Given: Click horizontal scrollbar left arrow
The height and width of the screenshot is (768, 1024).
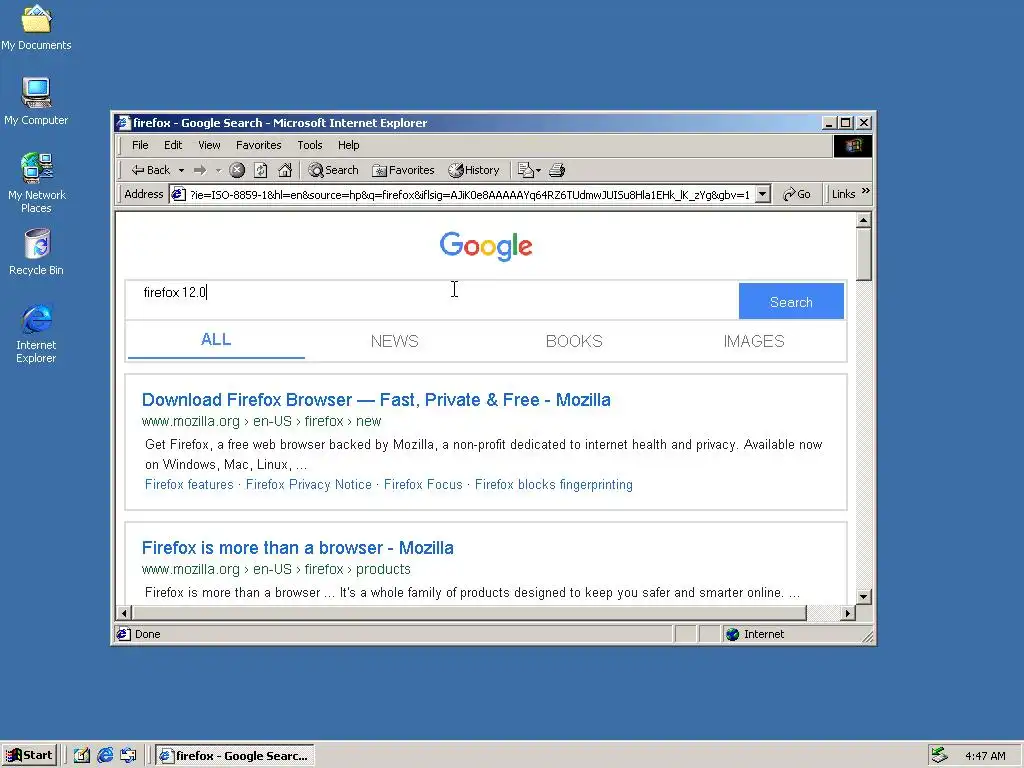Looking at the screenshot, I should [x=124, y=613].
